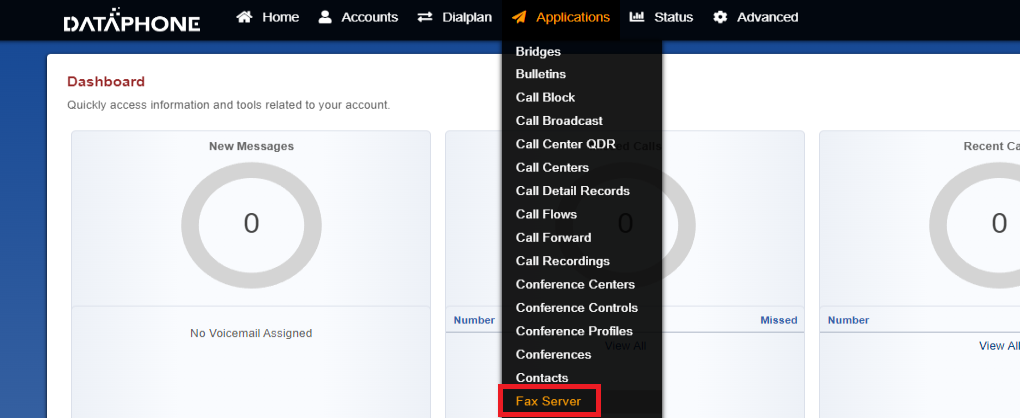Click the Accounts person icon

[325, 17]
